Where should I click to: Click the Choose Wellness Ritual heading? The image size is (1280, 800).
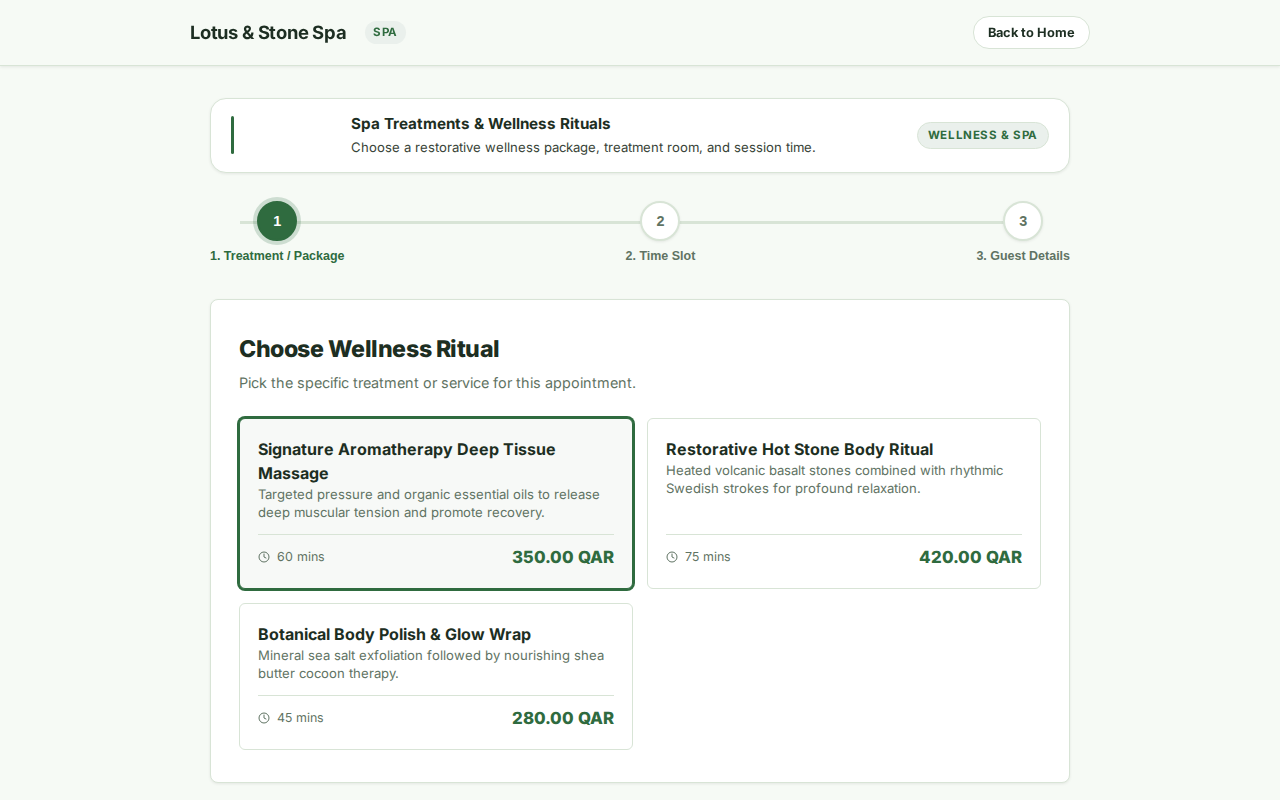pos(369,349)
